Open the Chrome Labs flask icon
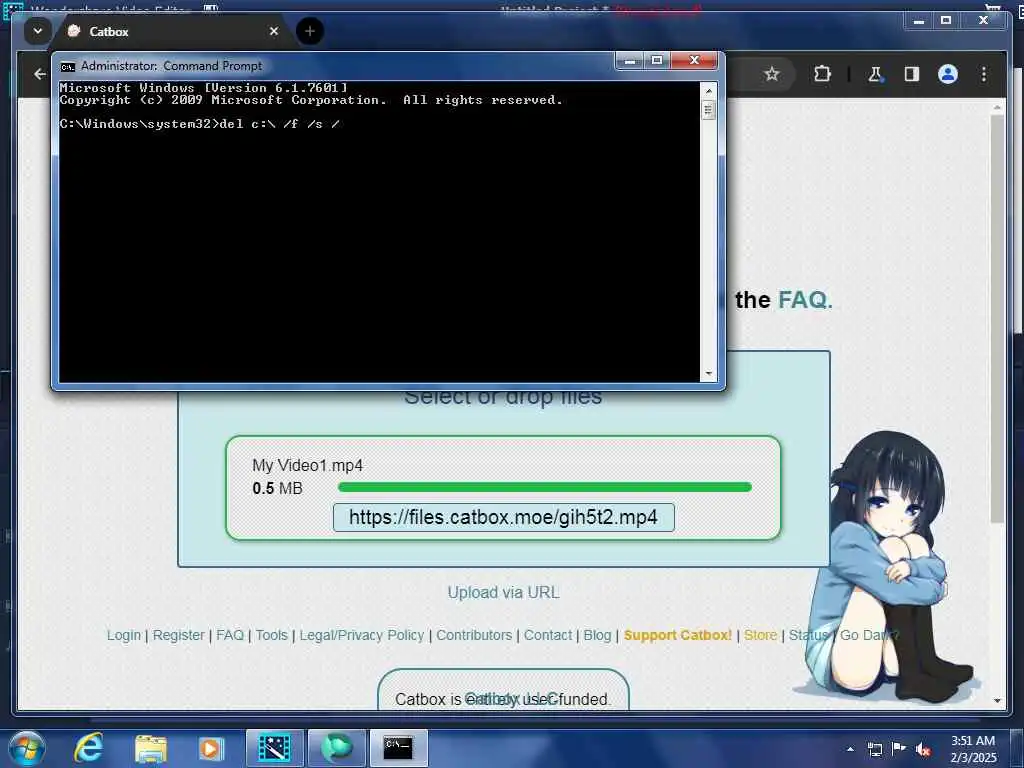The width and height of the screenshot is (1024, 768). 875,74
